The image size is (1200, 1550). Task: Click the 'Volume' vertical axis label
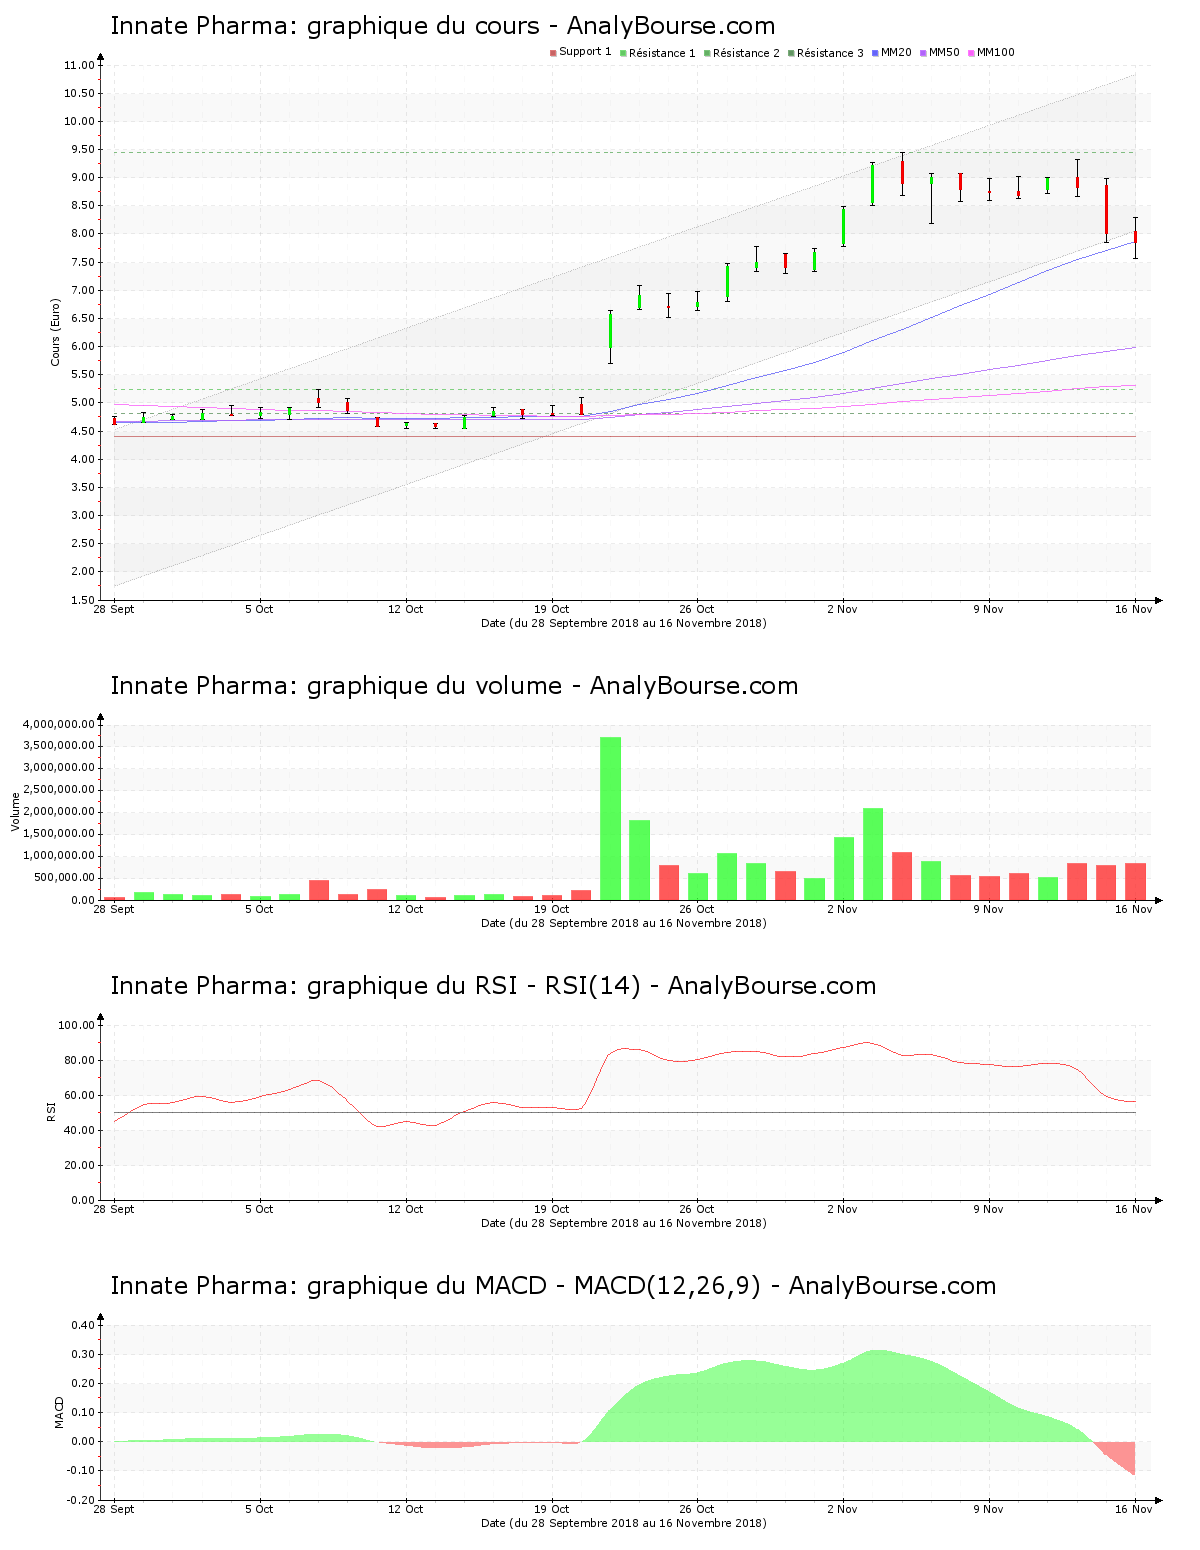[15, 812]
